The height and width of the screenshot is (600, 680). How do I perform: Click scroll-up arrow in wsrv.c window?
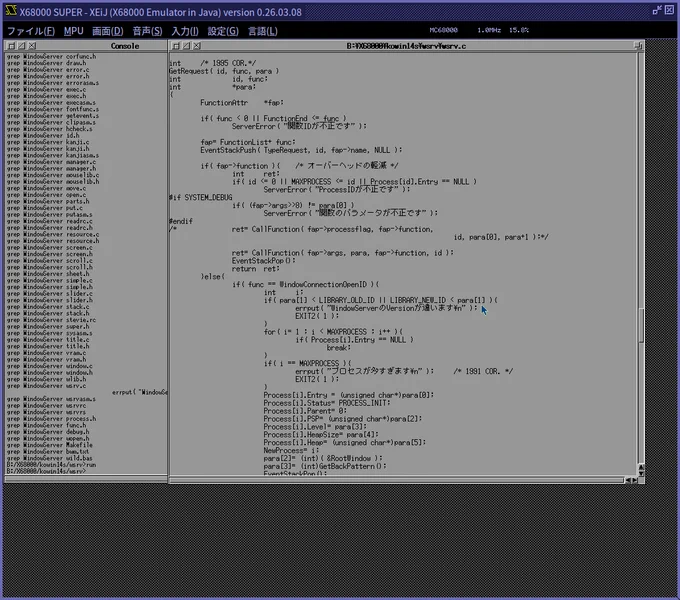pyautogui.click(x=641, y=467)
